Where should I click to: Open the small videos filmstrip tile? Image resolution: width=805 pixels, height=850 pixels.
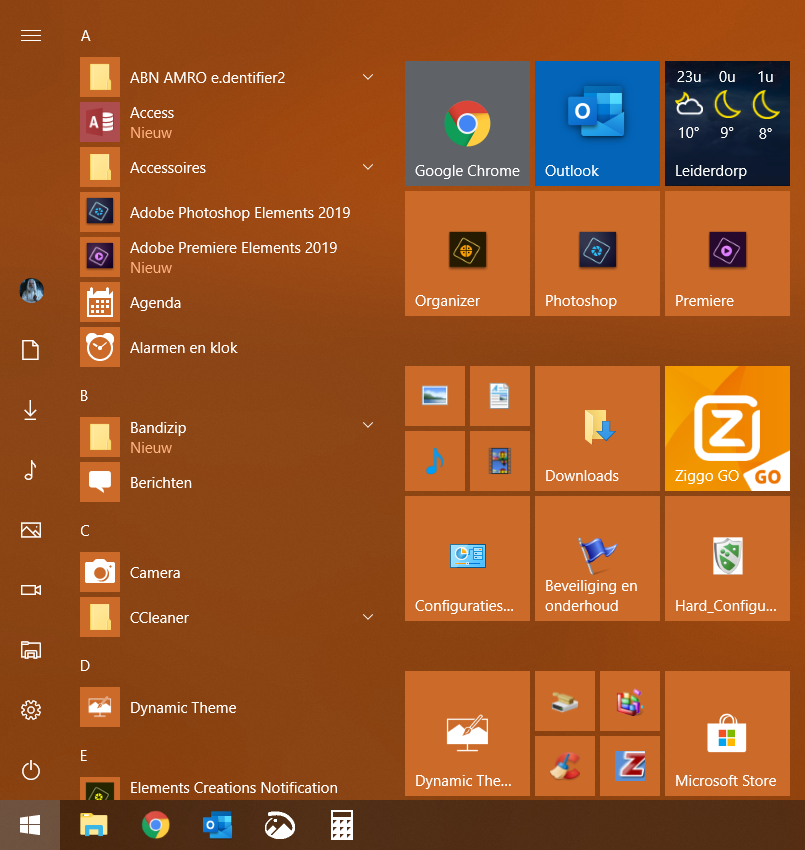click(x=499, y=461)
